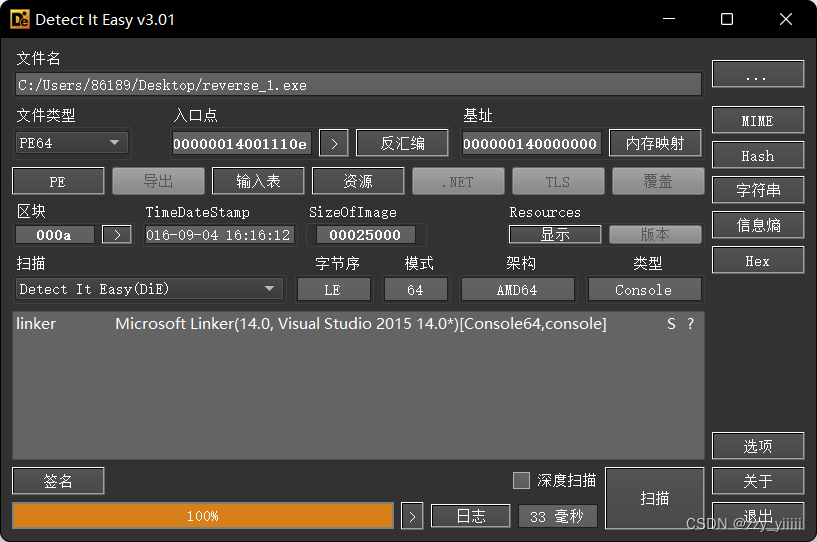This screenshot has width=817, height=542.
Task: Click the base address 0000000140000000 field
Action: point(530,143)
